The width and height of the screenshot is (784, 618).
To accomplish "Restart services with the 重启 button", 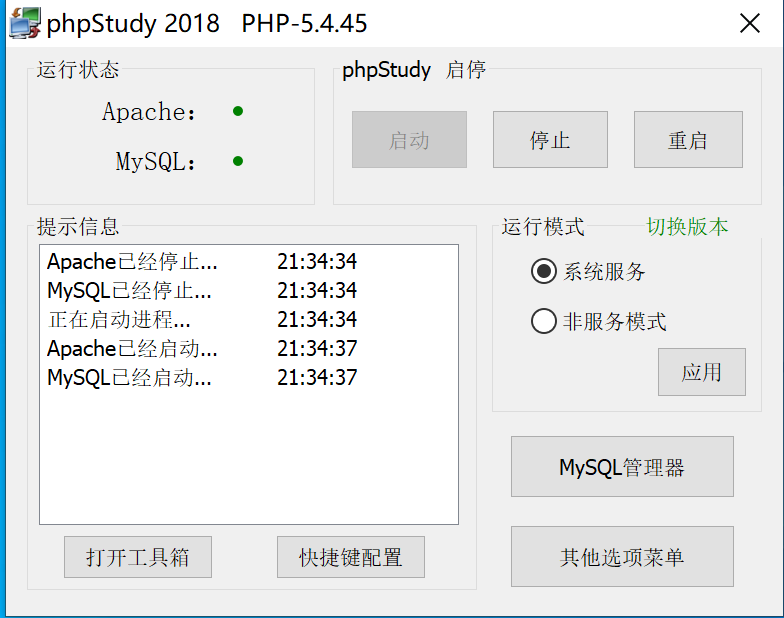I will coord(688,140).
